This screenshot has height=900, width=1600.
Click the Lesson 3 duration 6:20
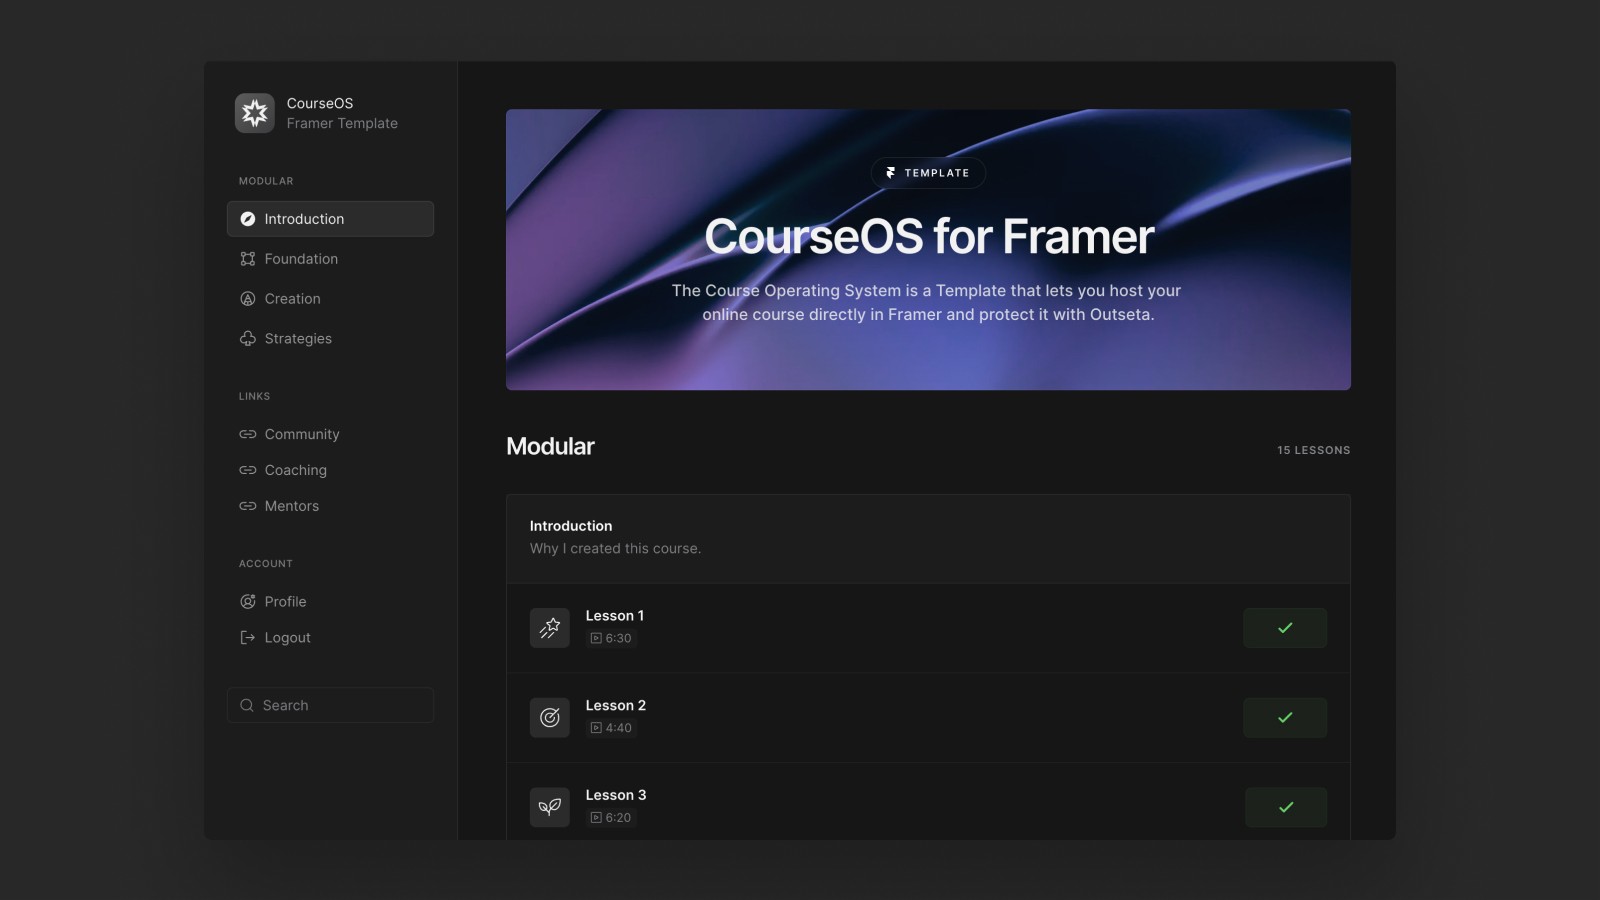618,818
